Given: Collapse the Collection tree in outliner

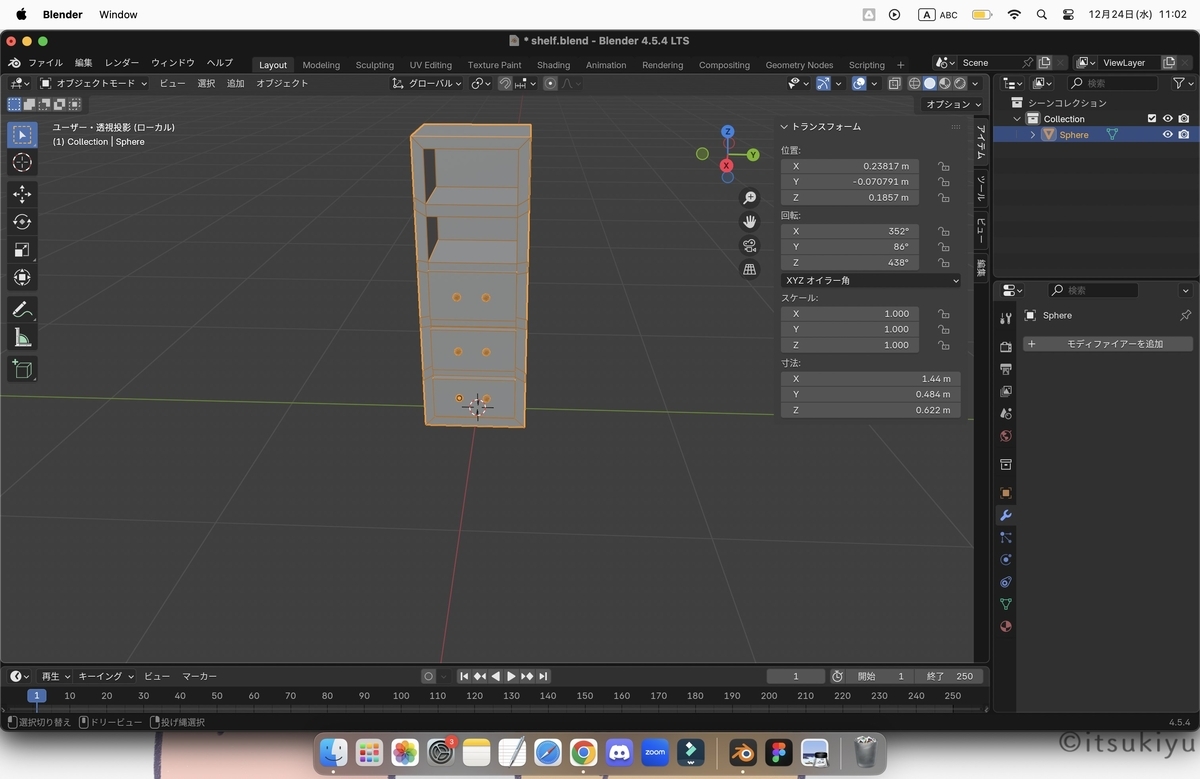Looking at the screenshot, I should (x=1017, y=119).
